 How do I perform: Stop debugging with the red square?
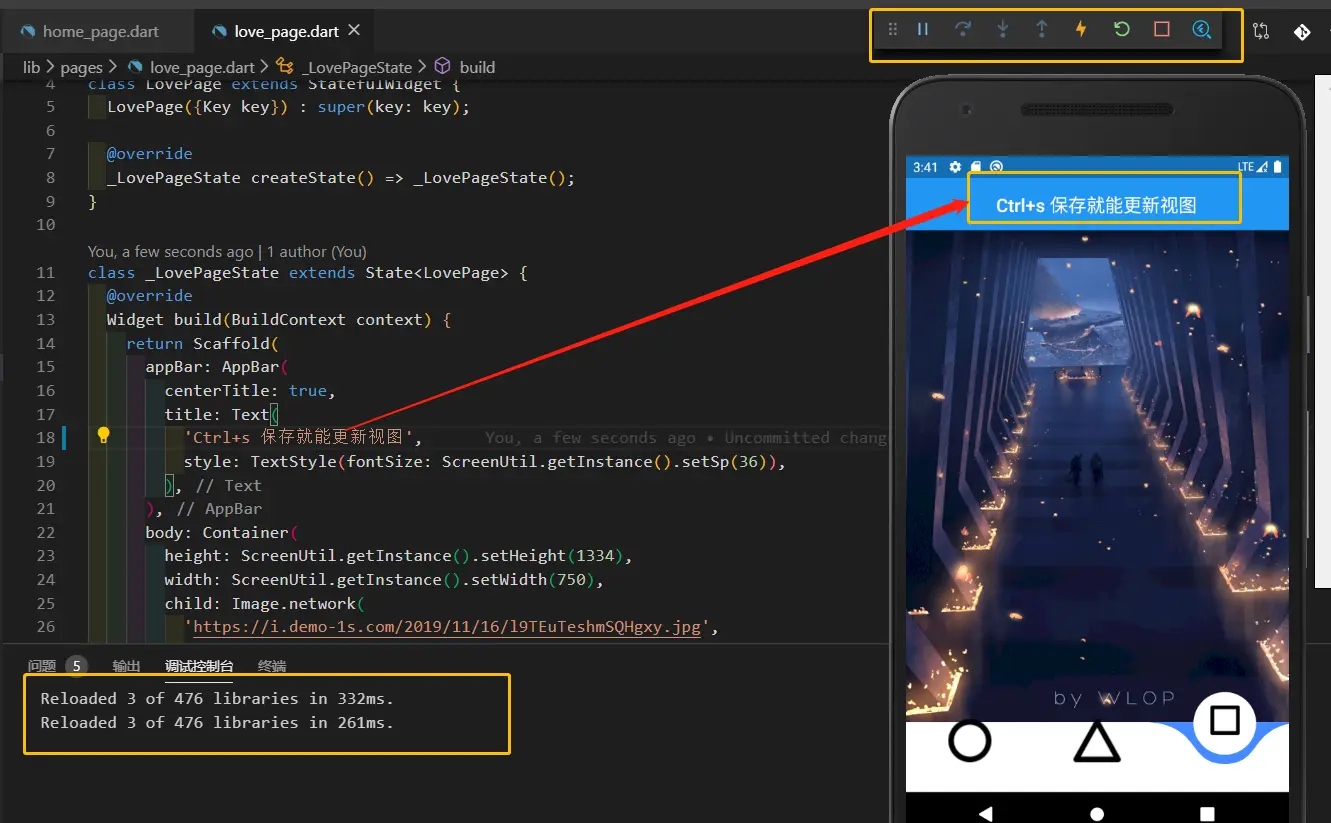point(1162,30)
